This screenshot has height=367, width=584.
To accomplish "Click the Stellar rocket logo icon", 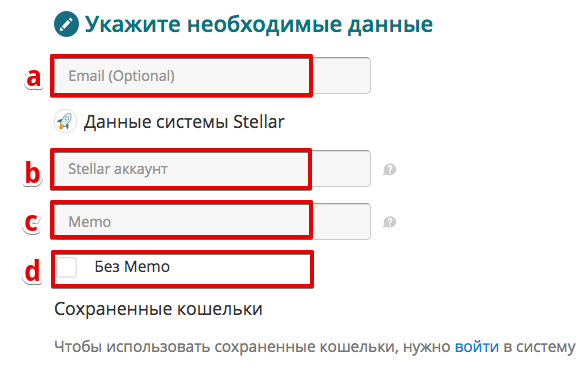I will pos(65,121).
